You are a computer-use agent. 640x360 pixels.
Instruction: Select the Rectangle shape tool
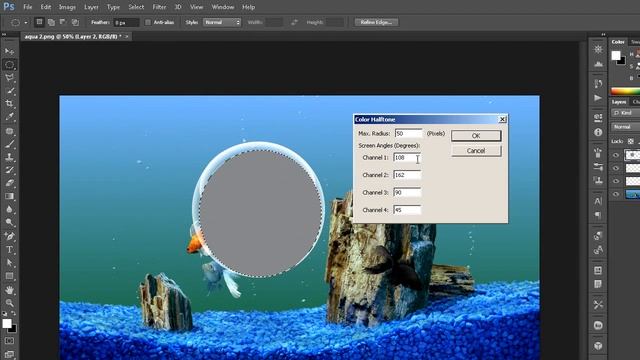point(9,276)
